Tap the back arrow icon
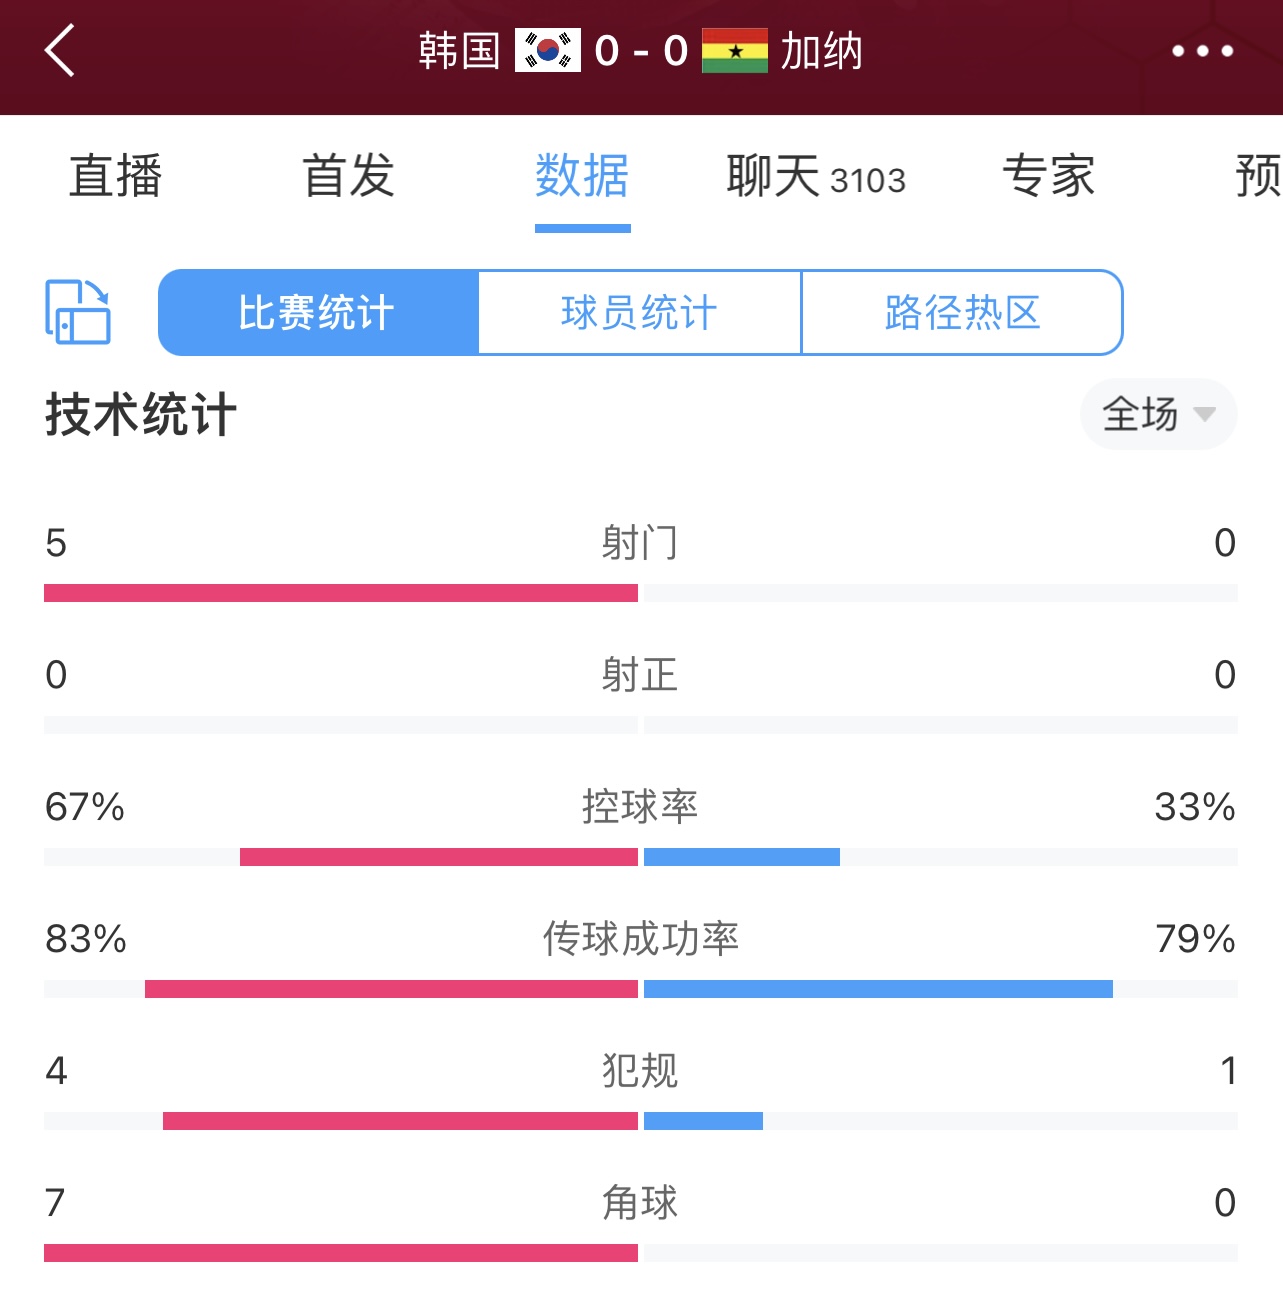The height and width of the screenshot is (1298, 1283). click(60, 51)
